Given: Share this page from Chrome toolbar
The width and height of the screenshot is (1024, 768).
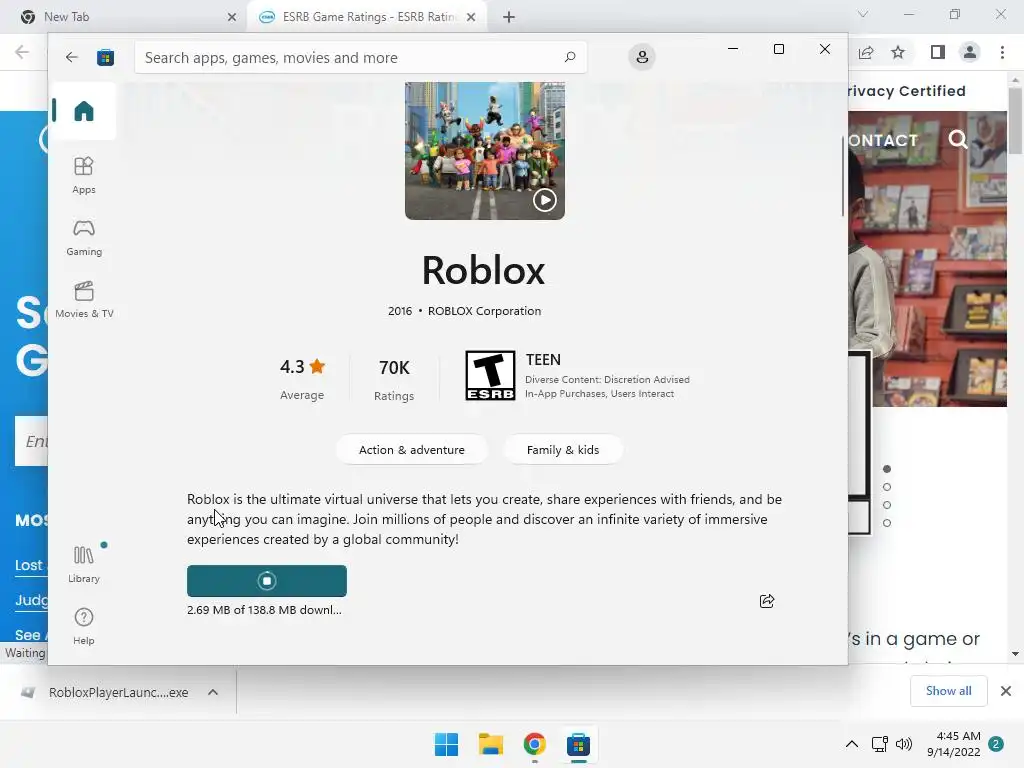Looking at the screenshot, I should click(x=866, y=52).
